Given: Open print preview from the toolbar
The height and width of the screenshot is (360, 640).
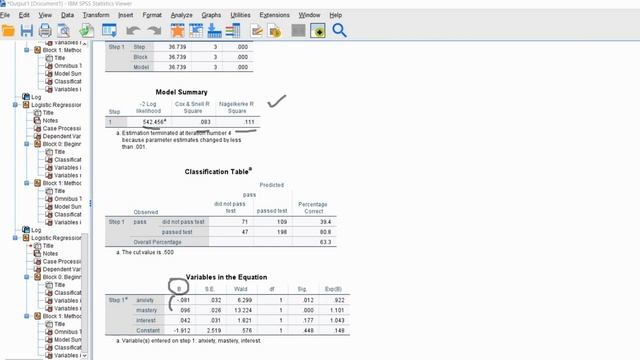Looking at the screenshot, I should (x=64, y=31).
